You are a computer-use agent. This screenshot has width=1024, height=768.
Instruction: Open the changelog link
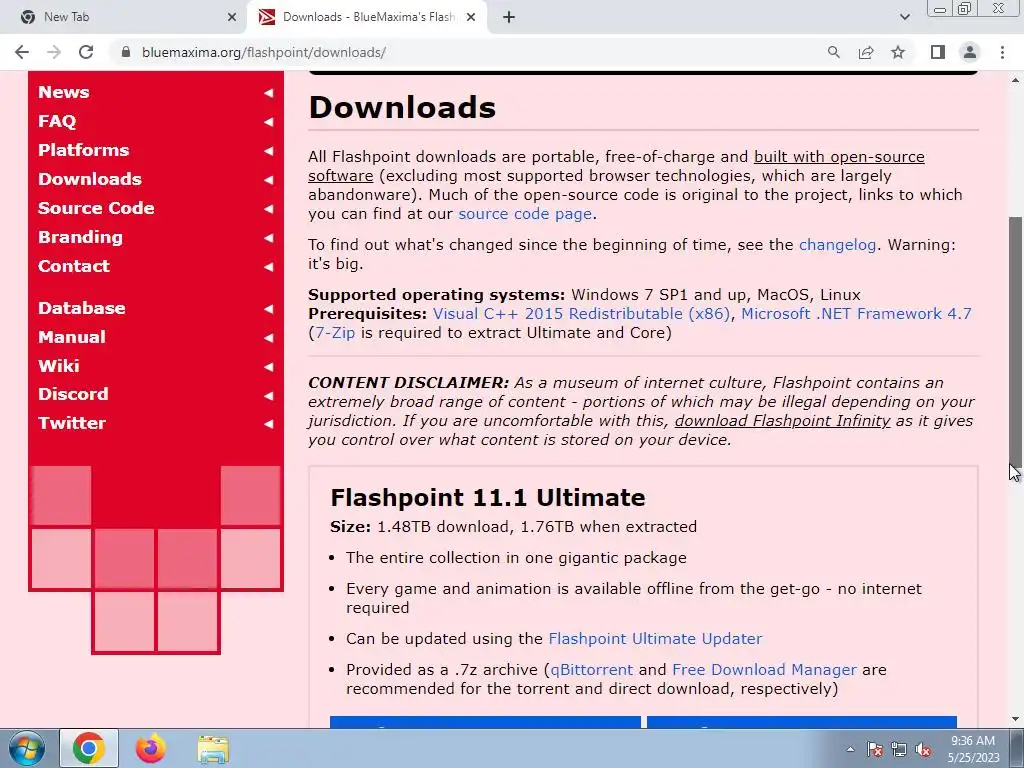837,245
